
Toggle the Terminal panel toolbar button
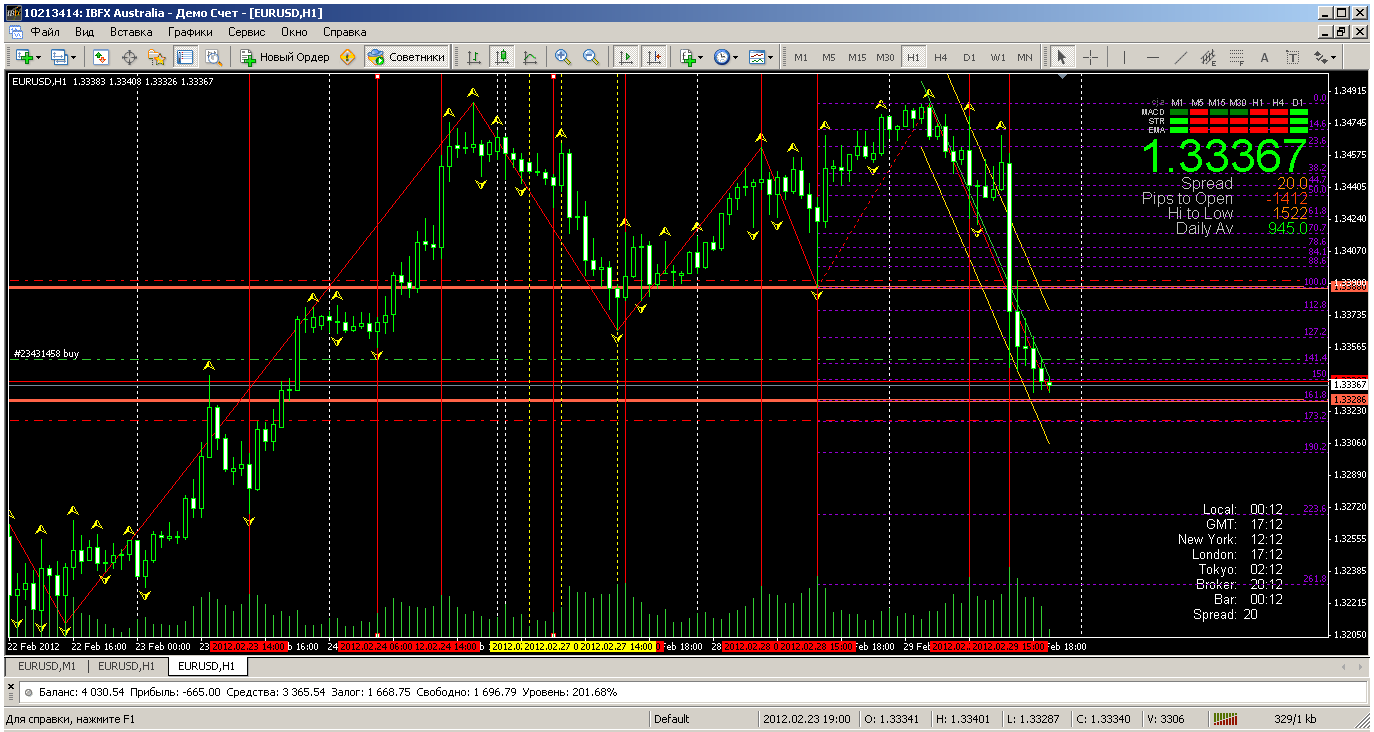[185, 57]
